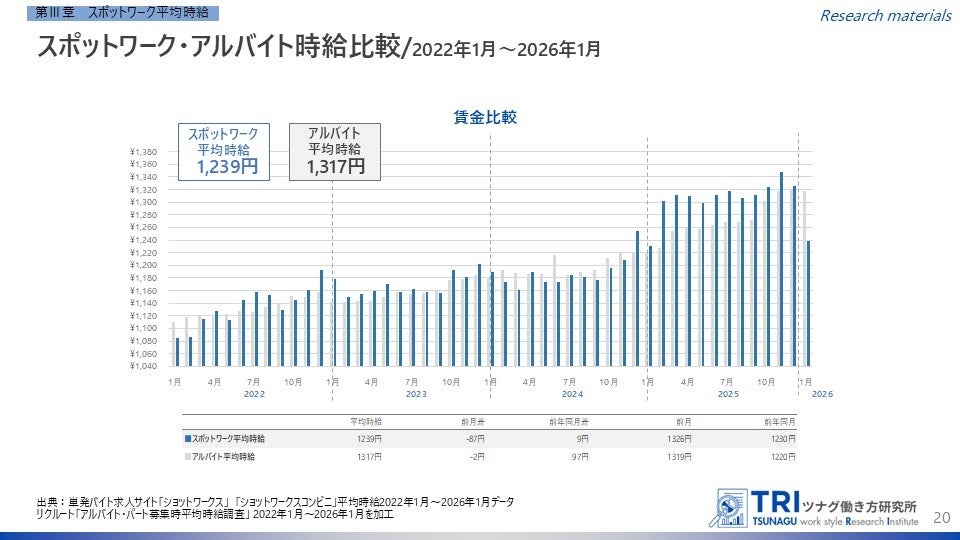Click the gray callout box showing 1,317円
960x540 pixels.
(x=335, y=152)
